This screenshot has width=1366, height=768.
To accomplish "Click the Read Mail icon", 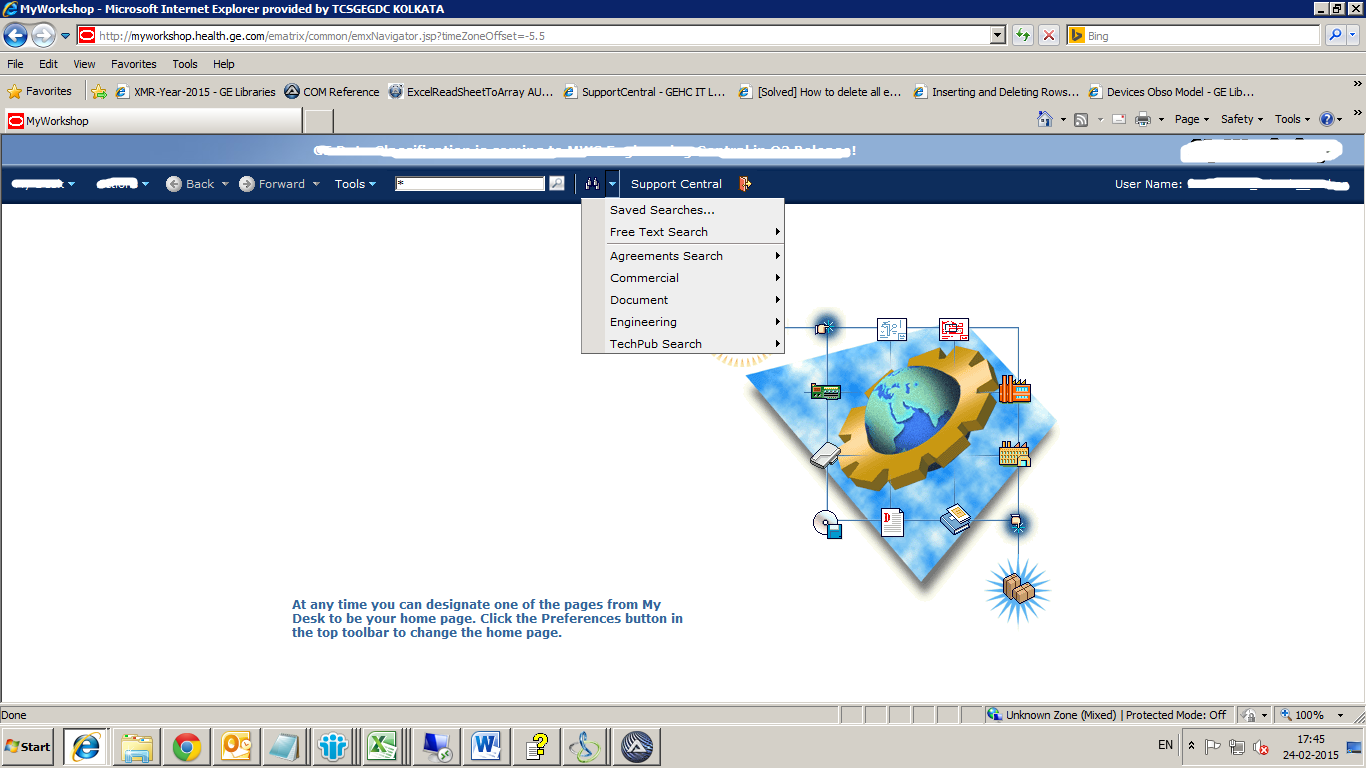I will click(x=1118, y=119).
